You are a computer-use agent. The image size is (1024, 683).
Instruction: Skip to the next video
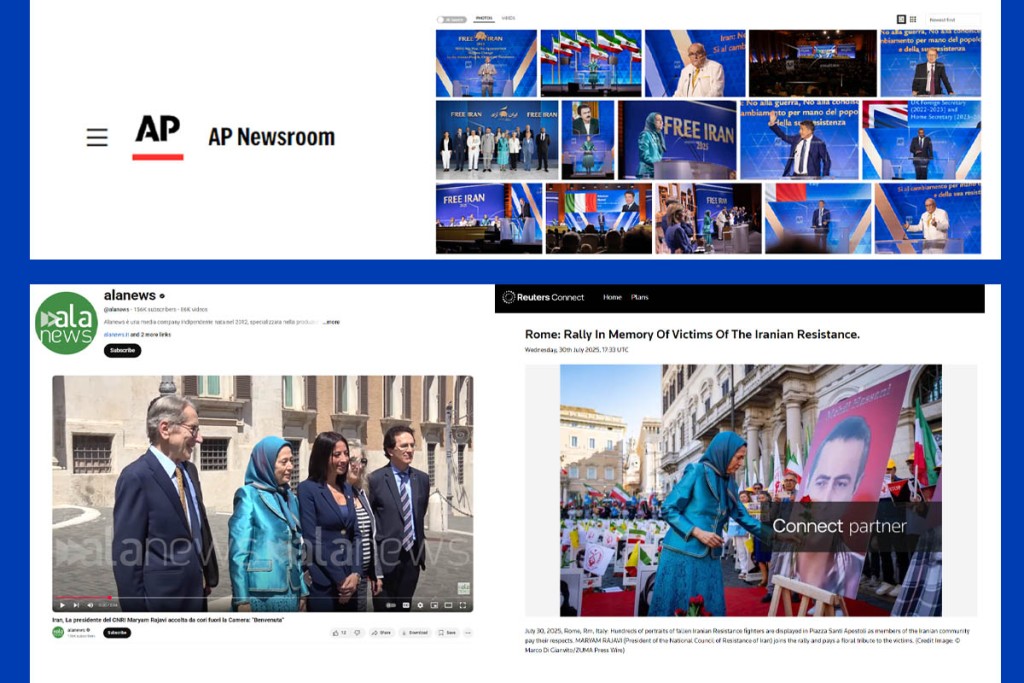[x=76, y=605]
